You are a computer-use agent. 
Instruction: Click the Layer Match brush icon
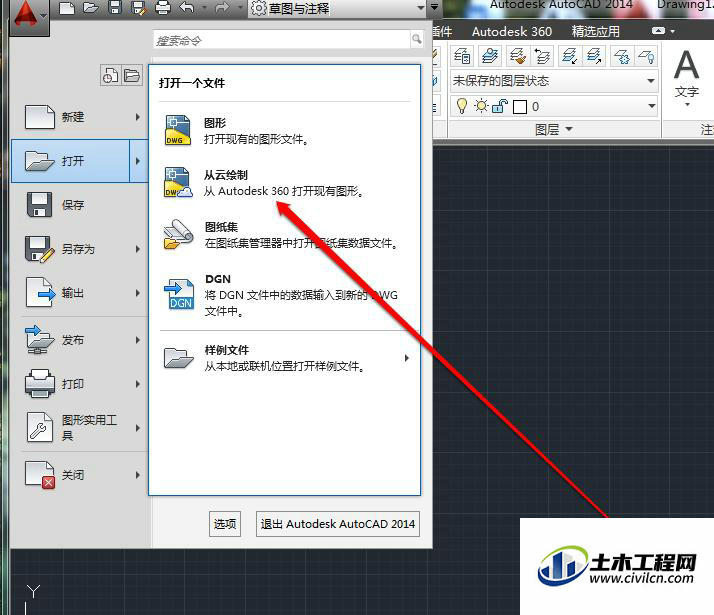(518, 56)
